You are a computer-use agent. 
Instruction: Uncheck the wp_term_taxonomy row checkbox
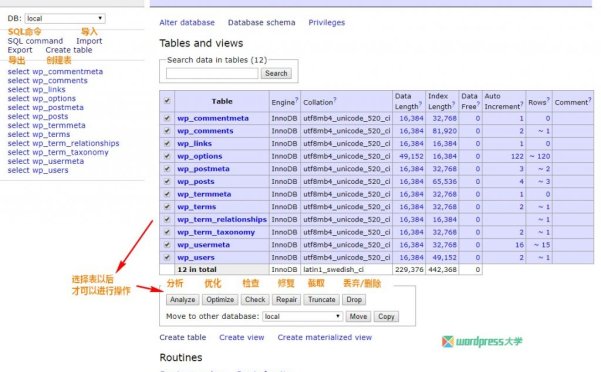pos(167,232)
